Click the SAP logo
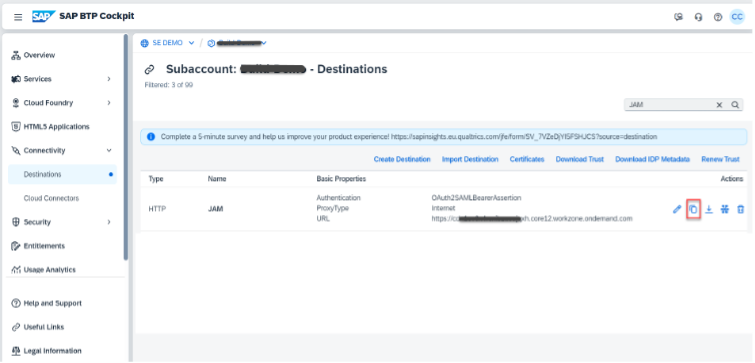 click(x=44, y=16)
